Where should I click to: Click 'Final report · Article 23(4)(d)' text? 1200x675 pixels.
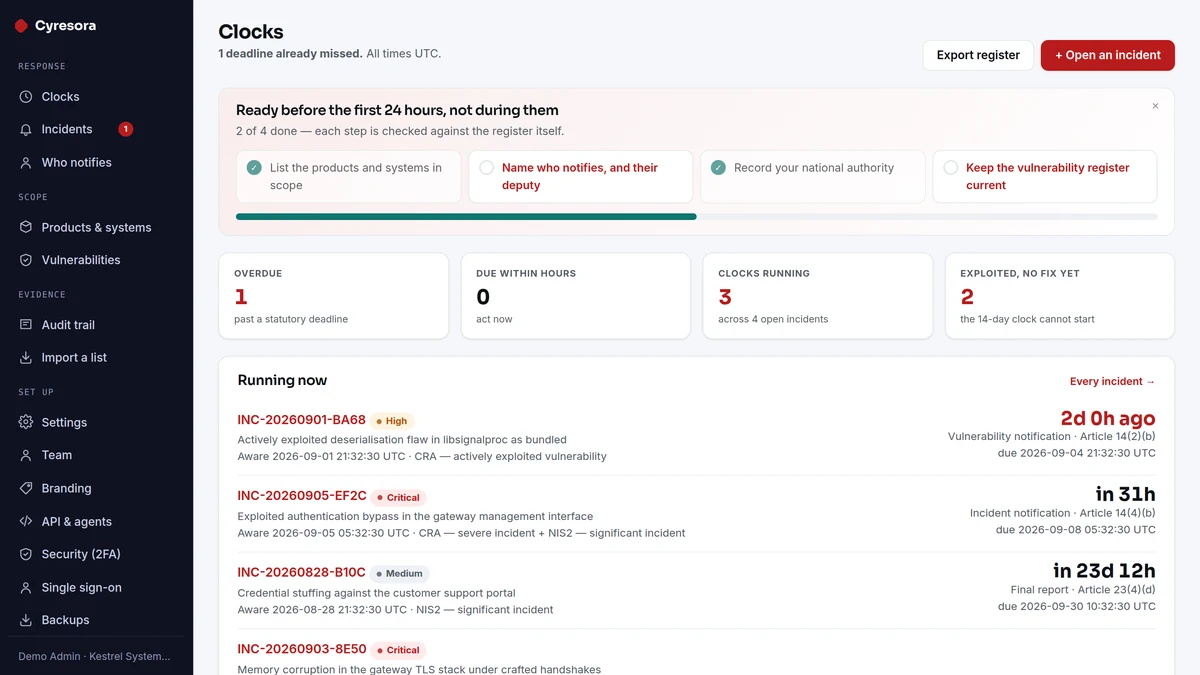click(x=1083, y=590)
